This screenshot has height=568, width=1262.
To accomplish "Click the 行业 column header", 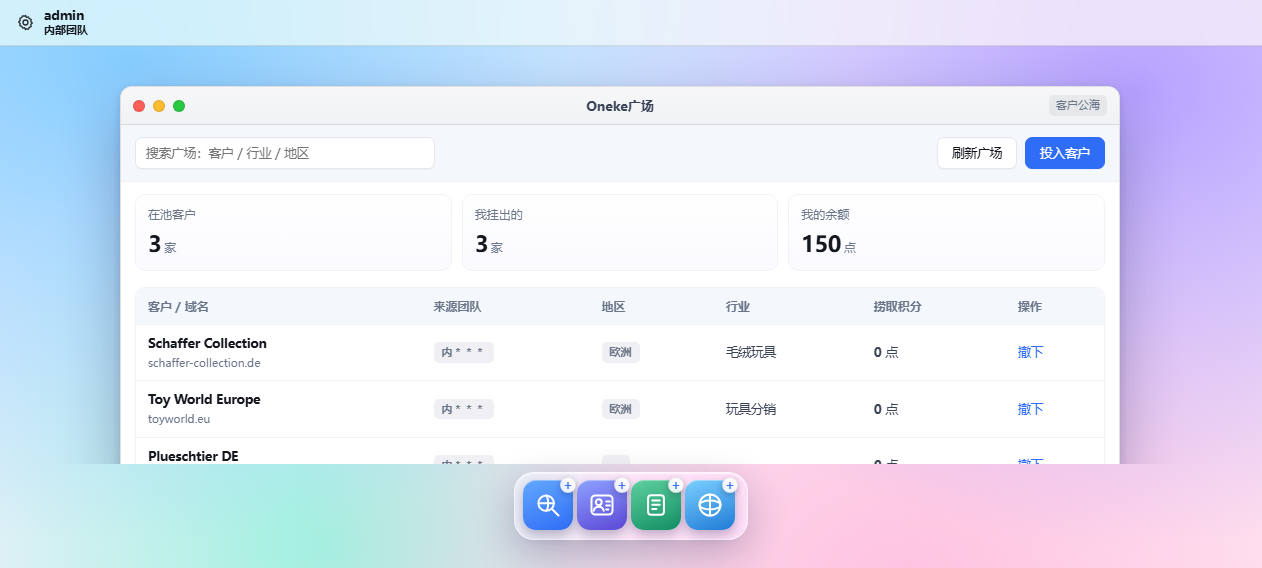I will pyautogui.click(x=738, y=307).
